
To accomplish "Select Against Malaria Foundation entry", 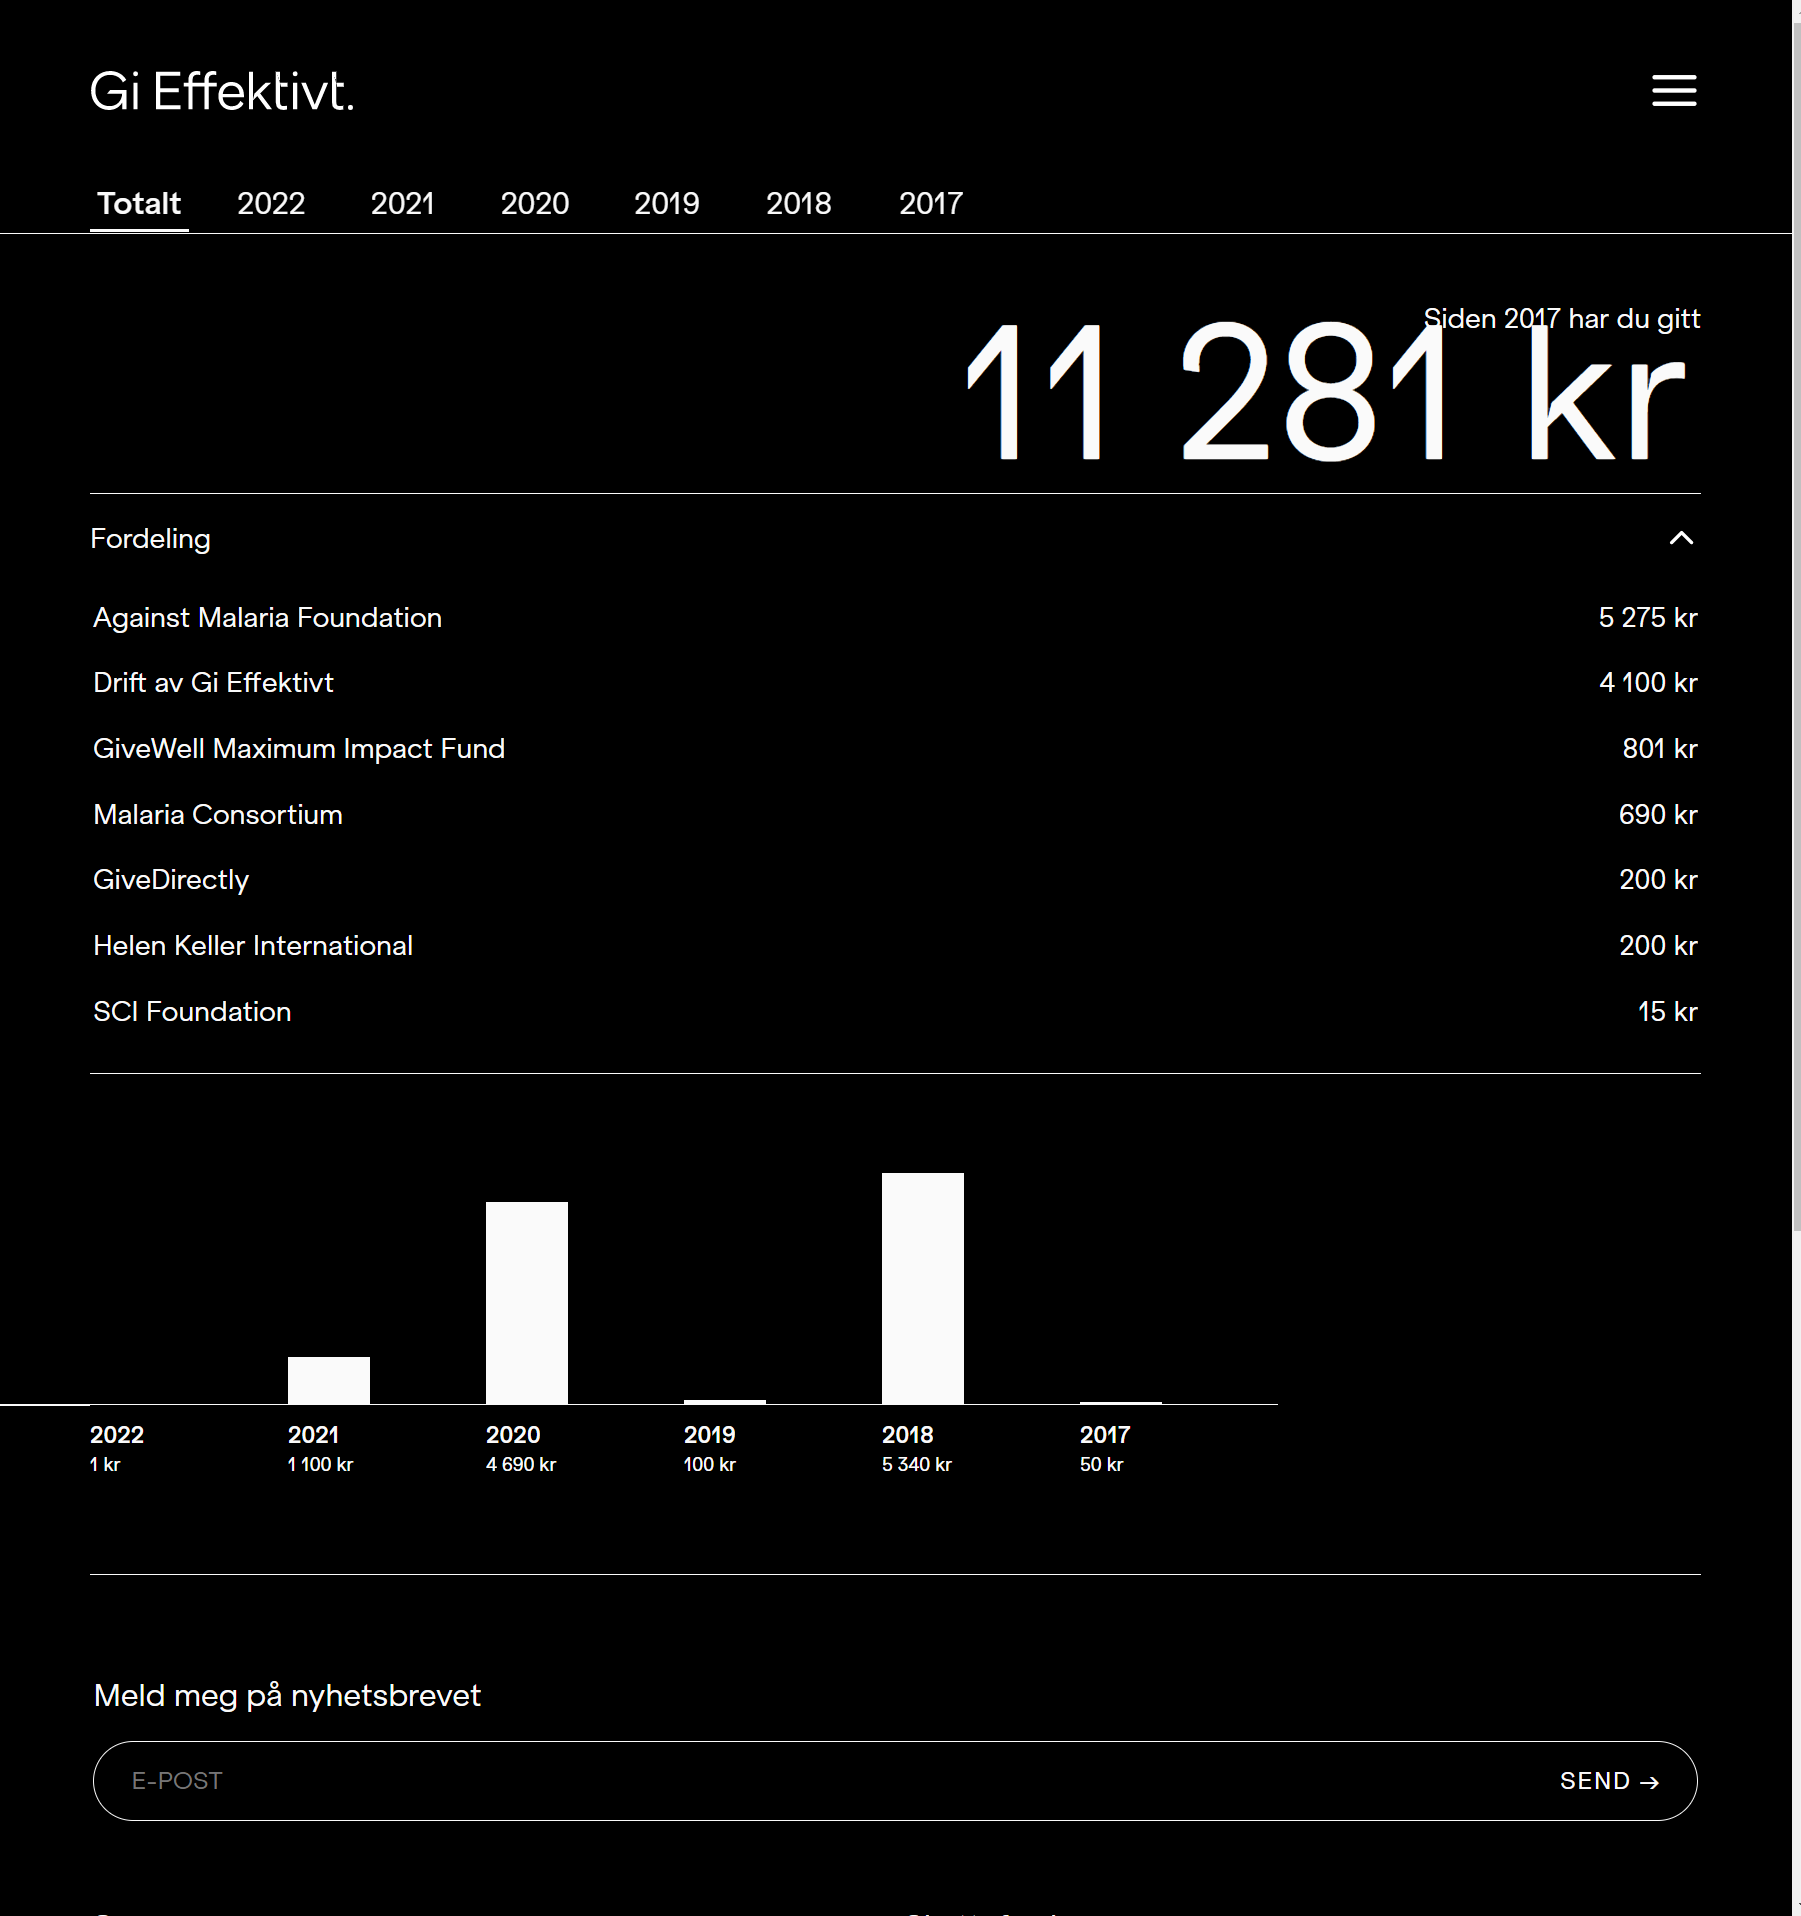I will 267,617.
